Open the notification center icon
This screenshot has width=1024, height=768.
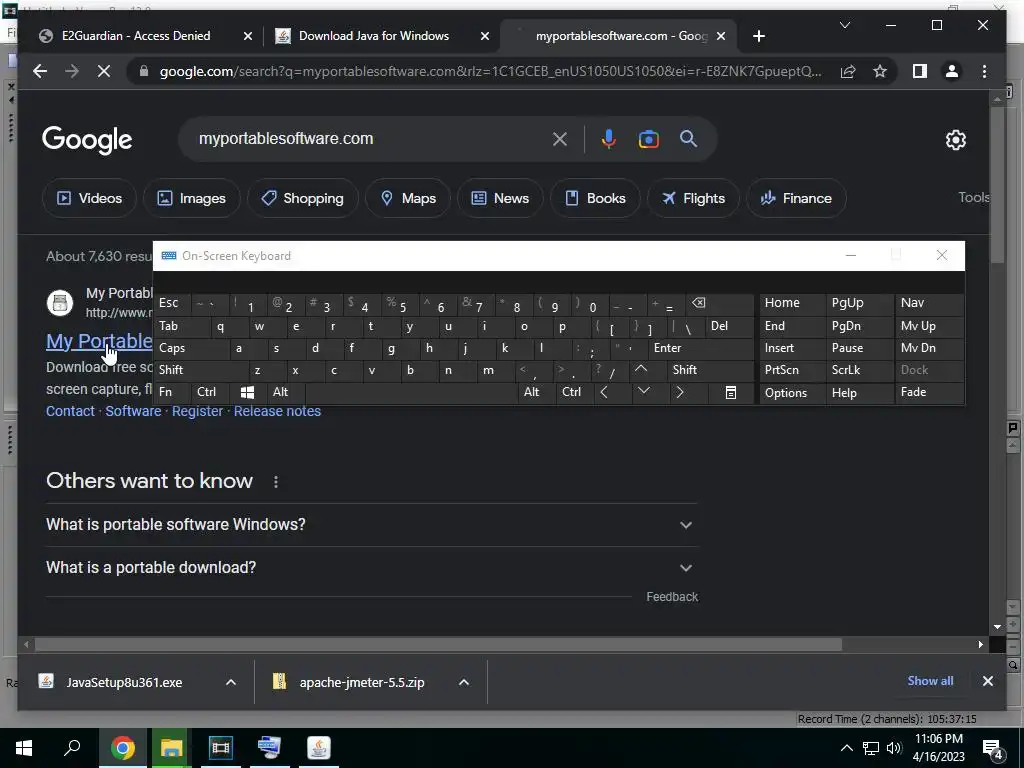993,748
